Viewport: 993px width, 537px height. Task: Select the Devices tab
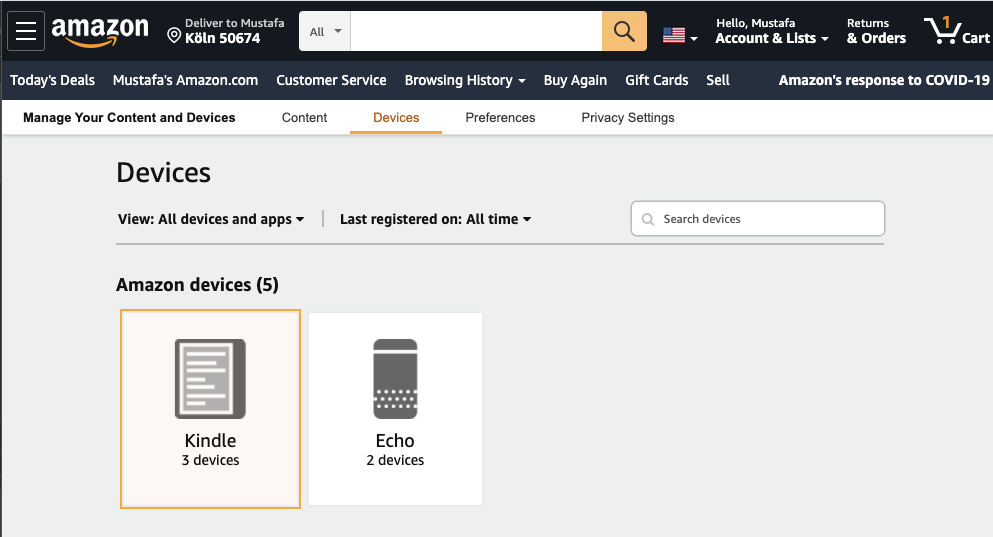pos(396,118)
